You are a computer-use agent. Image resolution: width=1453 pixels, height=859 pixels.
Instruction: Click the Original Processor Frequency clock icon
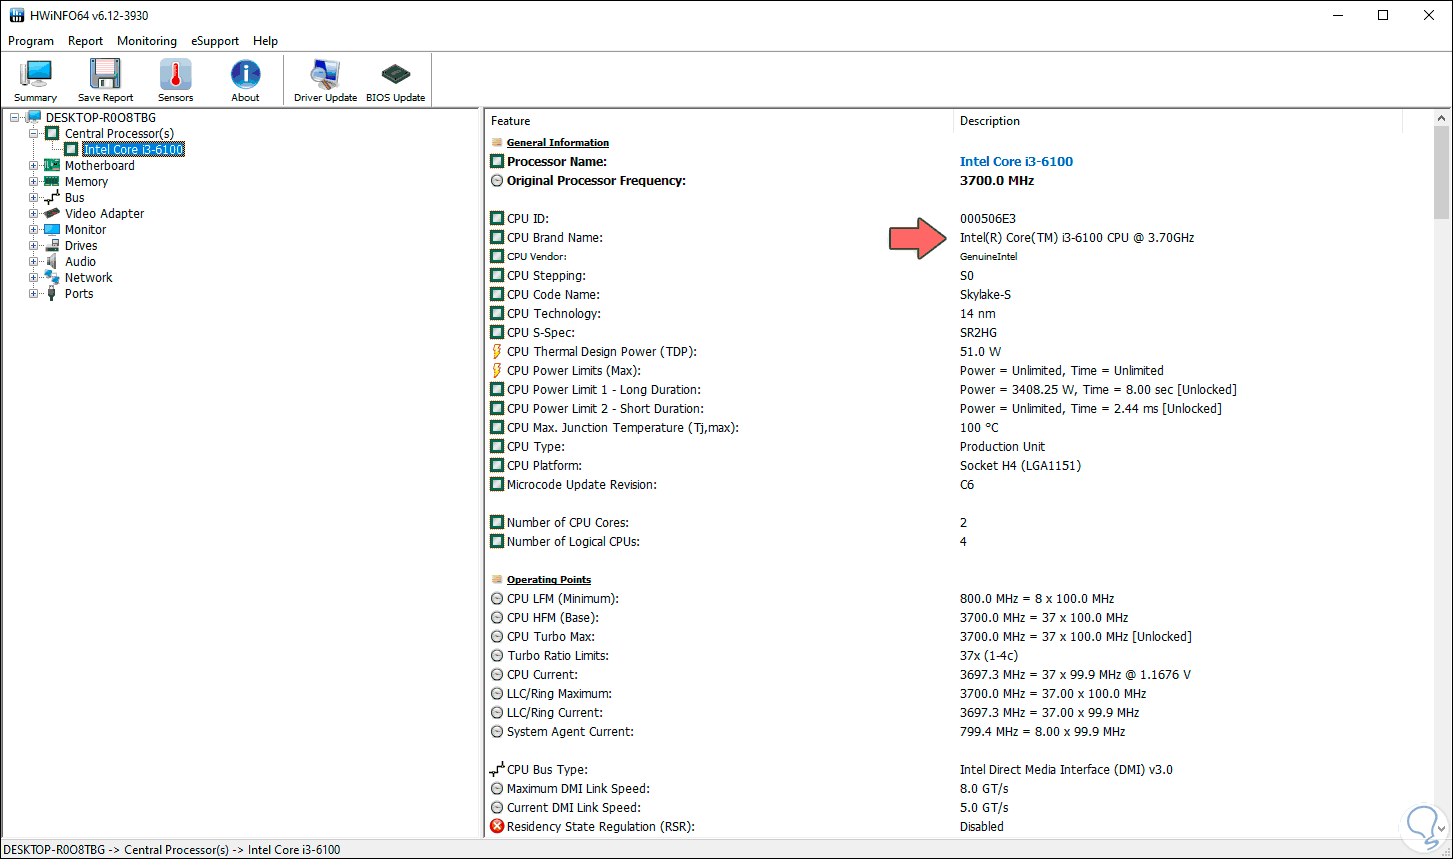click(x=497, y=181)
